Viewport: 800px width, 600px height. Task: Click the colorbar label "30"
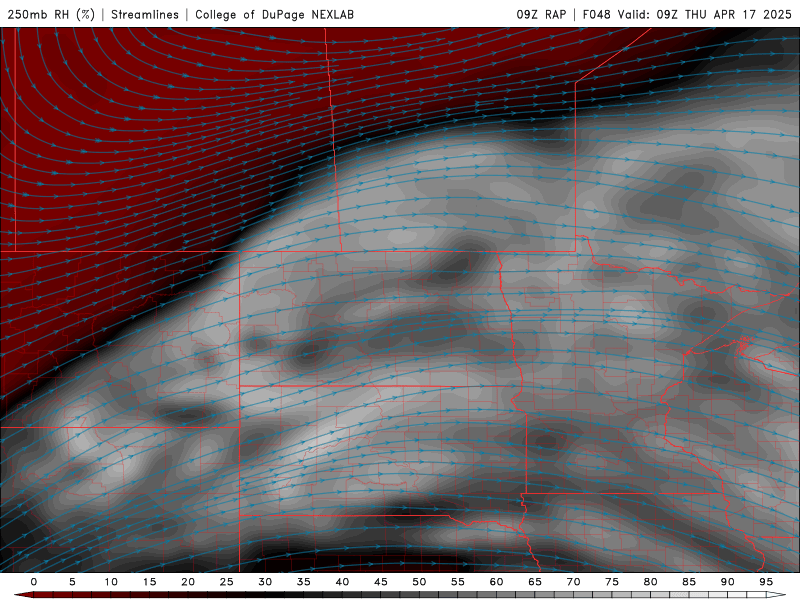(x=265, y=582)
